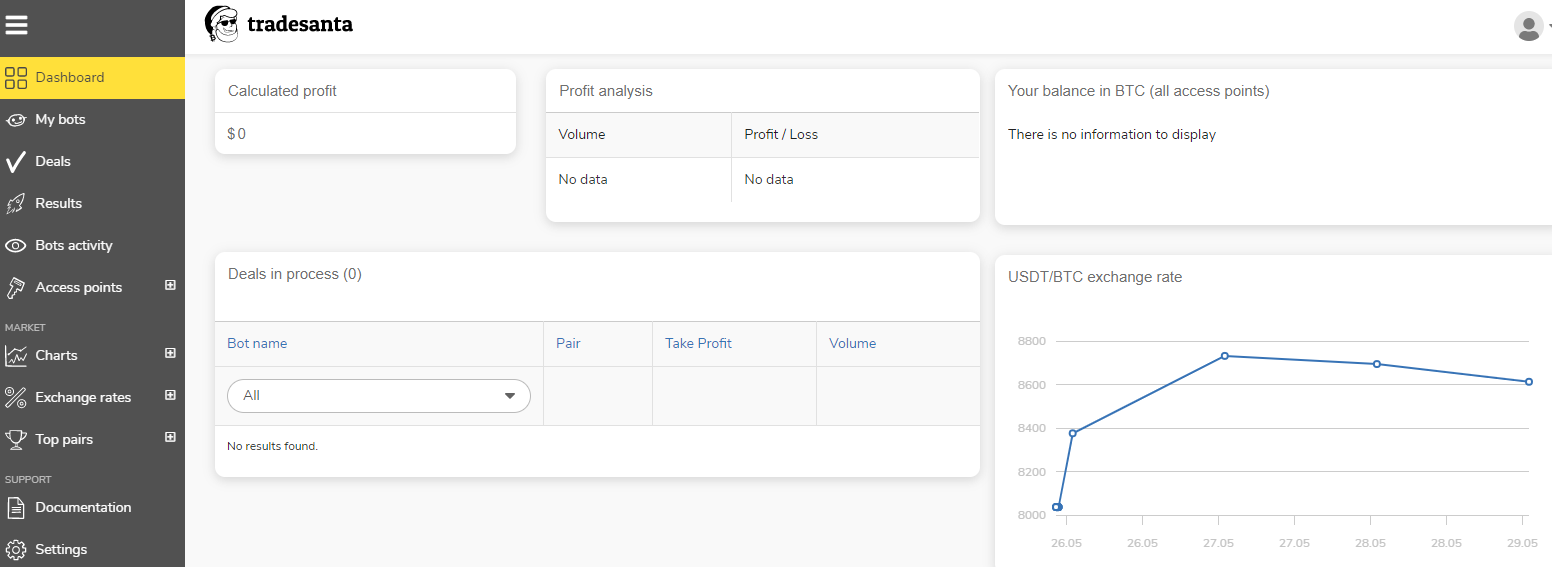
Task: Open the user account menu
Action: 1529,26
